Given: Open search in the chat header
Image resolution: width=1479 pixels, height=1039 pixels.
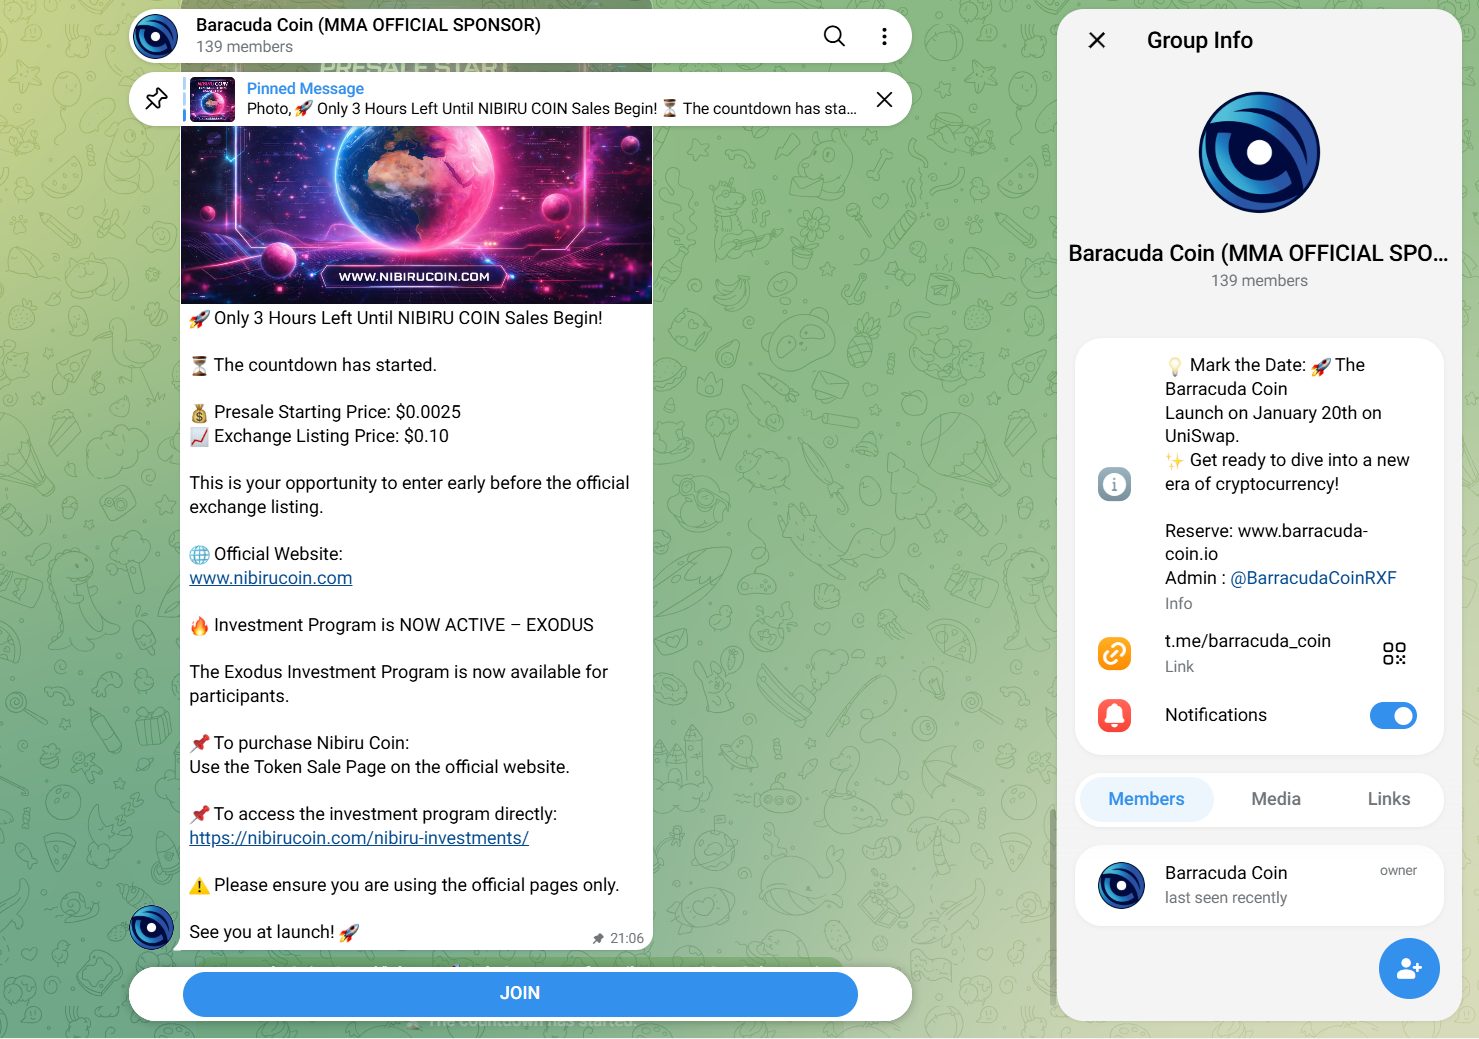Looking at the screenshot, I should click(x=834, y=36).
